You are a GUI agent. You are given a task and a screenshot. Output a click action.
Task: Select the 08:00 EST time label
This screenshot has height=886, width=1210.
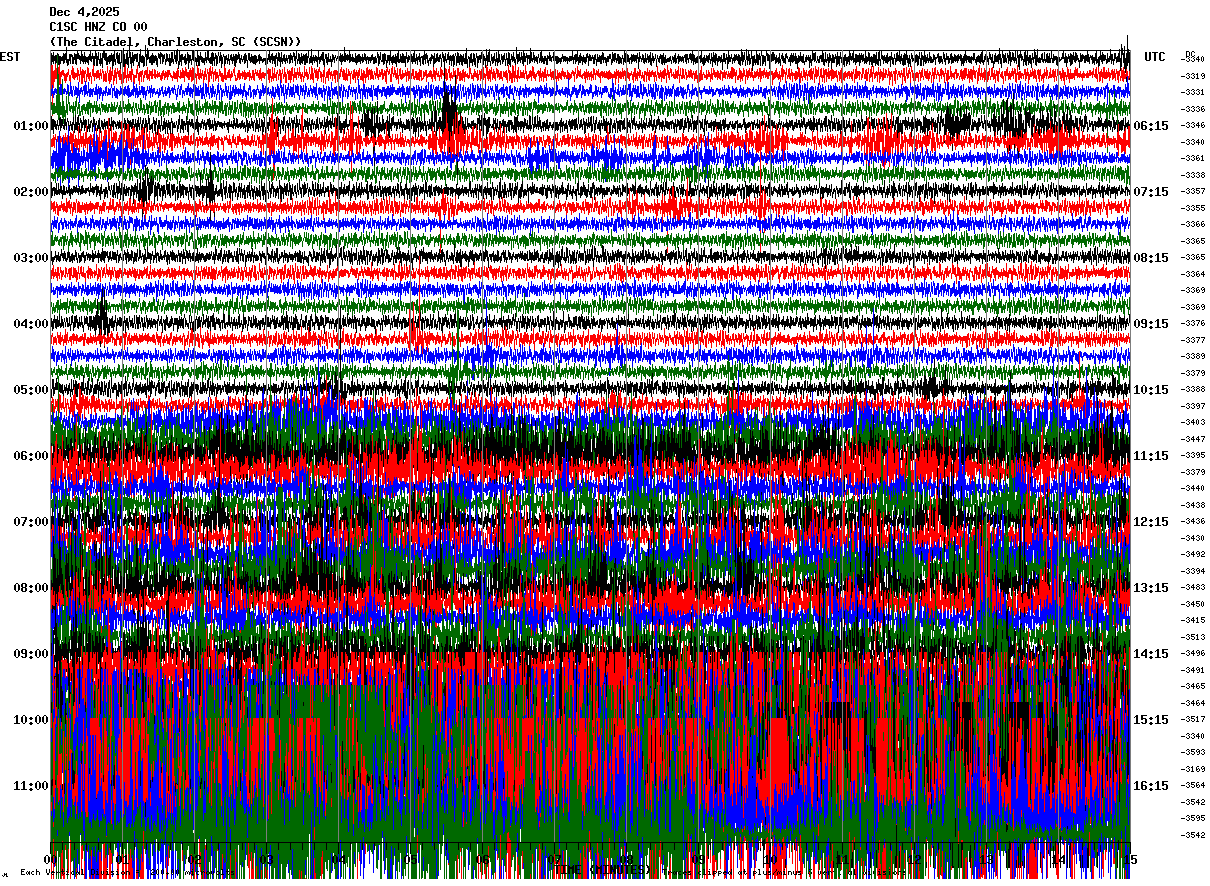click(31, 588)
